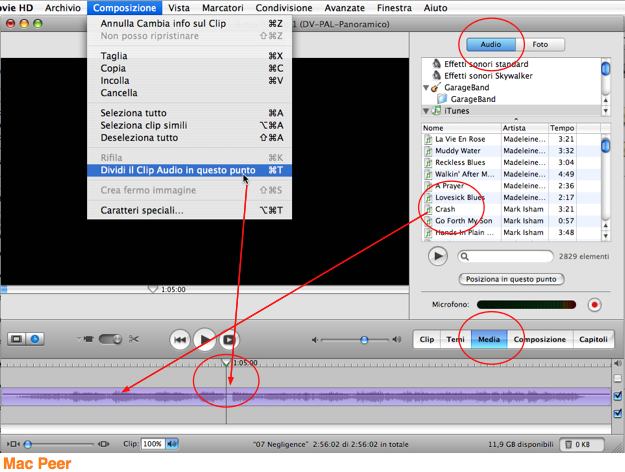Choose Seleziona tutto menu item
This screenshot has height=472, width=625.
tap(189, 113)
